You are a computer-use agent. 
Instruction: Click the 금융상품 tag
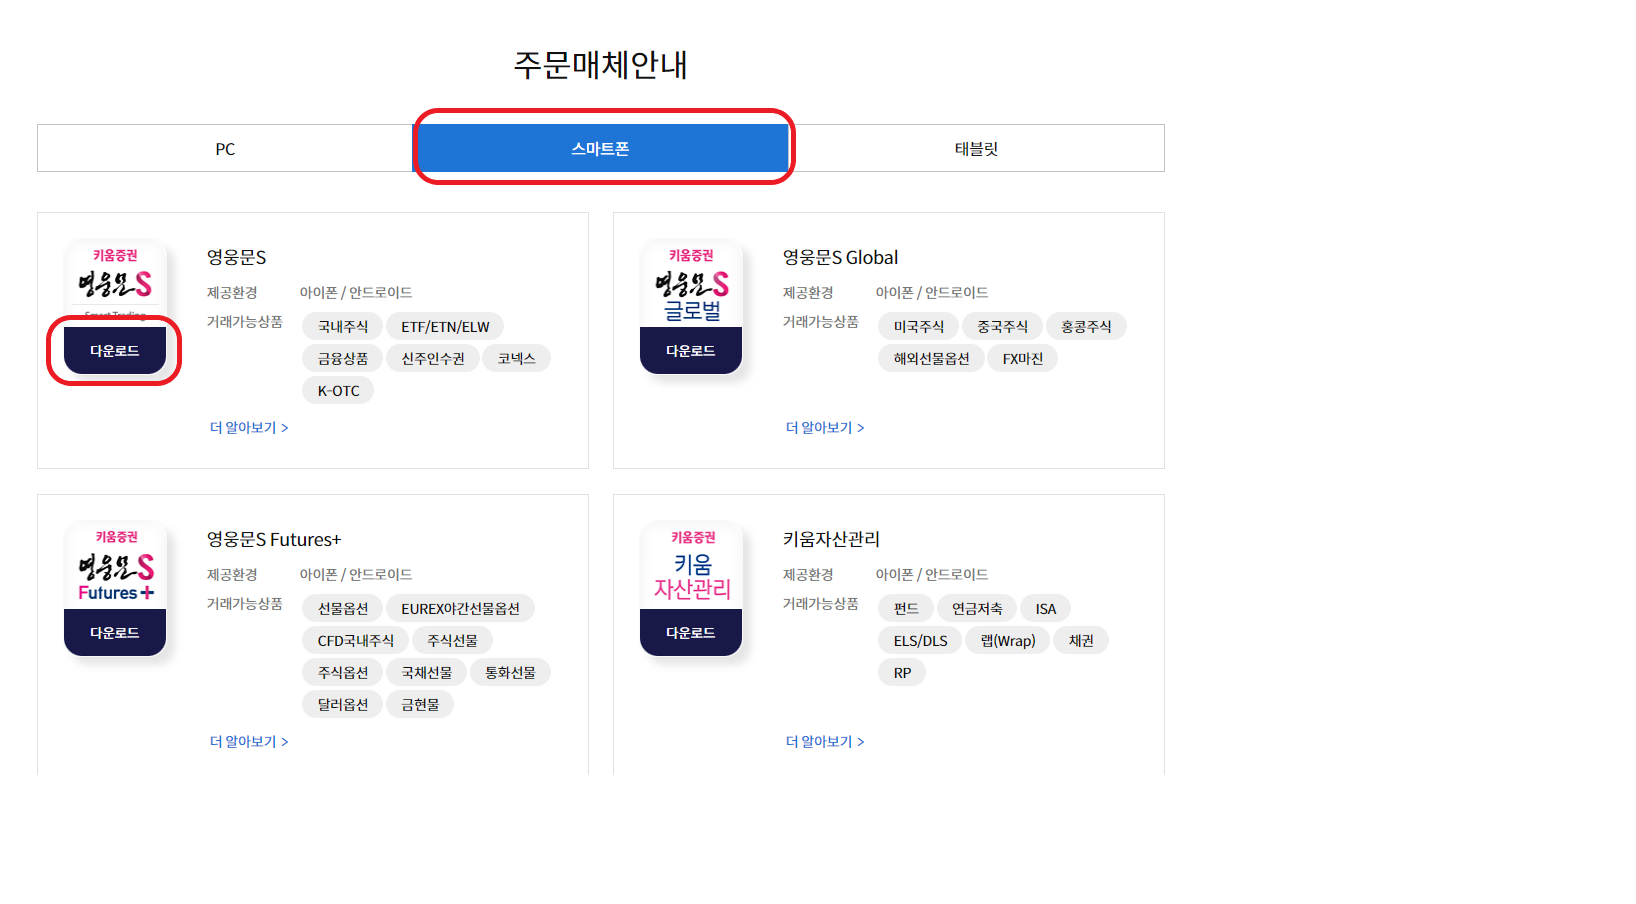coord(343,358)
